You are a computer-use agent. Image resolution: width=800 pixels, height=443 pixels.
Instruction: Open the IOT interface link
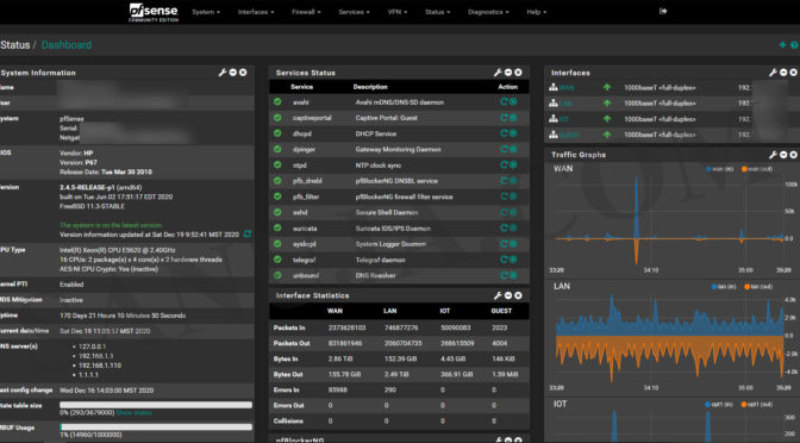[x=564, y=119]
